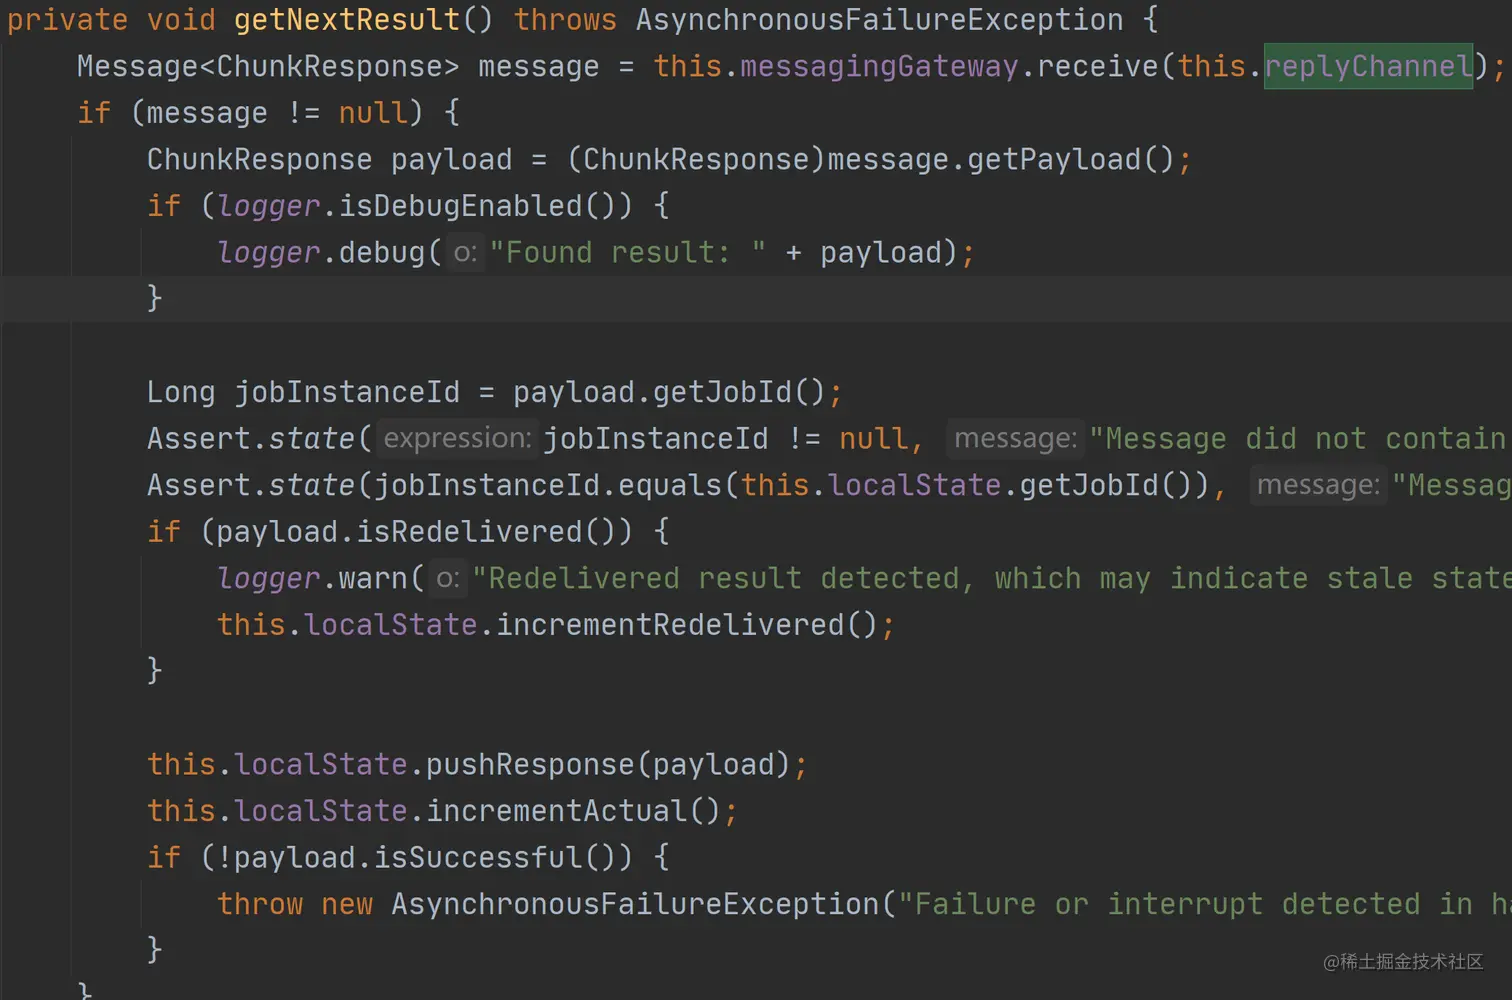This screenshot has width=1512, height=1000.
Task: Click "Message did not contain" string
Action: tap(1300, 438)
